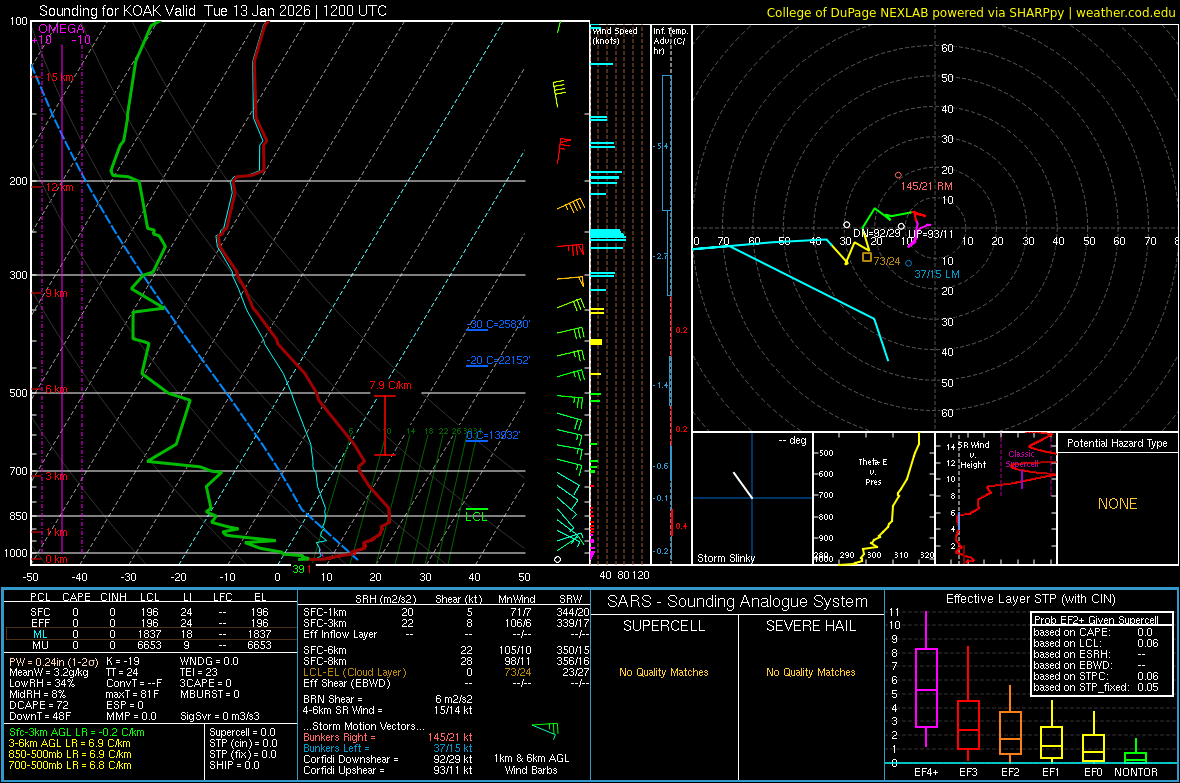Click the '-30 C=25830' height label
The height and width of the screenshot is (783, 1180).
click(x=498, y=324)
